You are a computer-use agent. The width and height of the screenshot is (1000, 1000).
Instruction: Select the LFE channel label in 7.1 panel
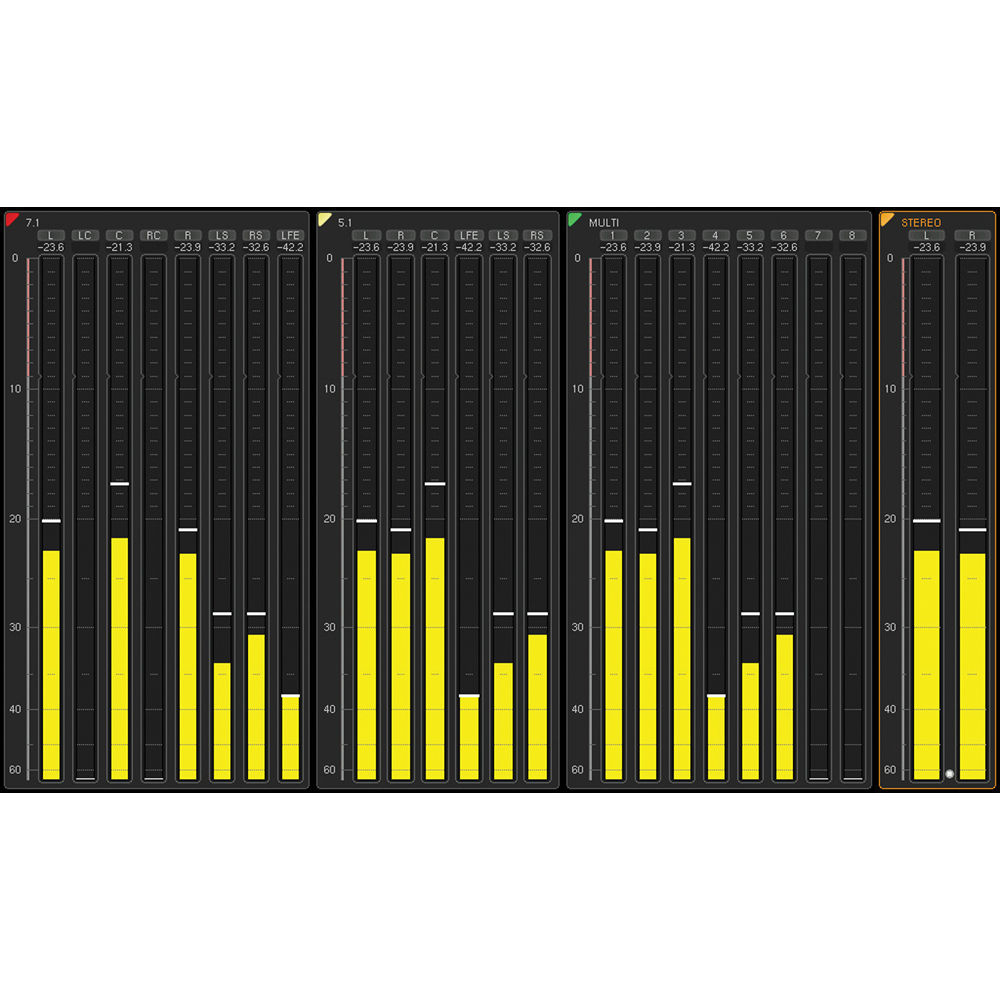290,236
